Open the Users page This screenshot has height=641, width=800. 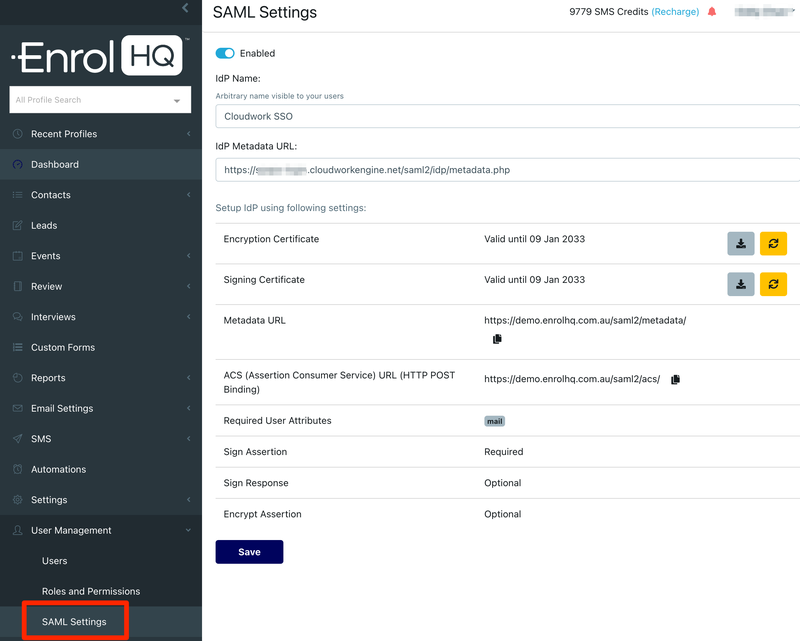(55, 561)
